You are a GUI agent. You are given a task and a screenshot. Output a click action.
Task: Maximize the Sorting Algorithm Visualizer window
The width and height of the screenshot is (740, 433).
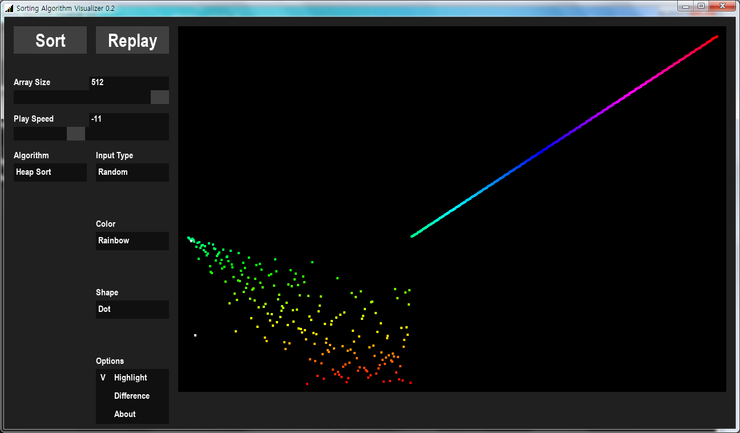click(x=701, y=6)
